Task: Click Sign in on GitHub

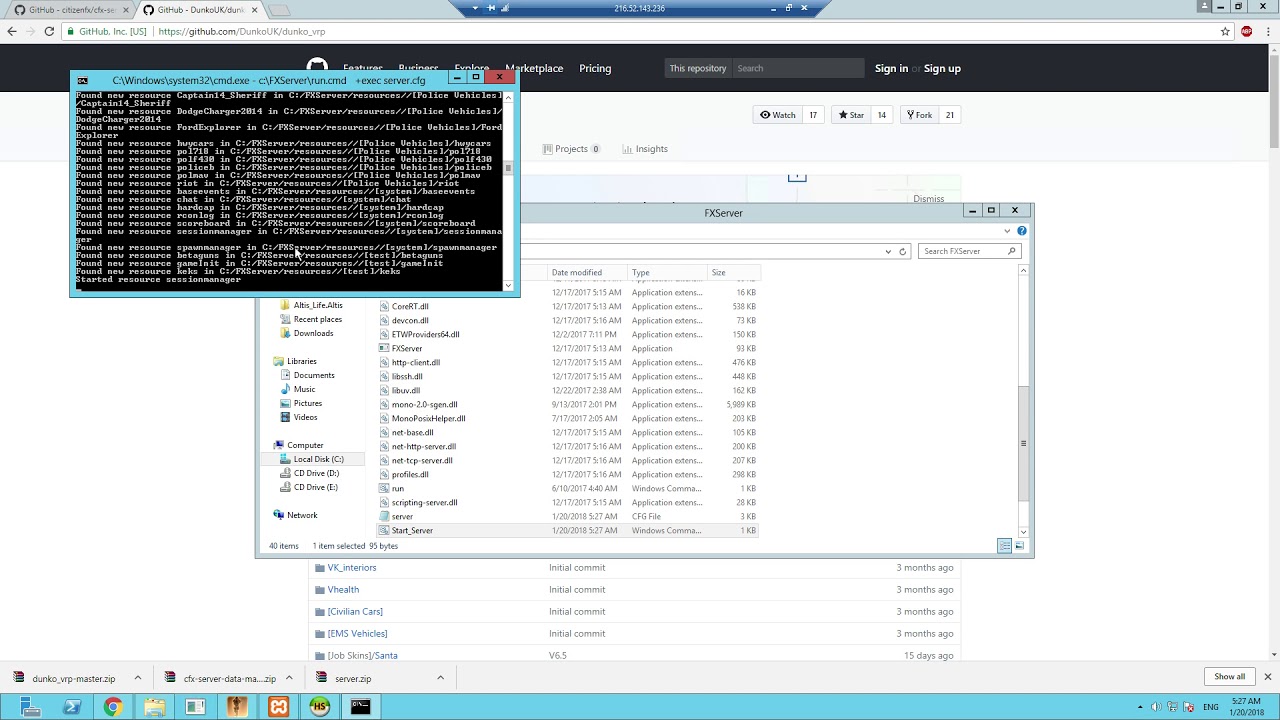Action: click(891, 68)
